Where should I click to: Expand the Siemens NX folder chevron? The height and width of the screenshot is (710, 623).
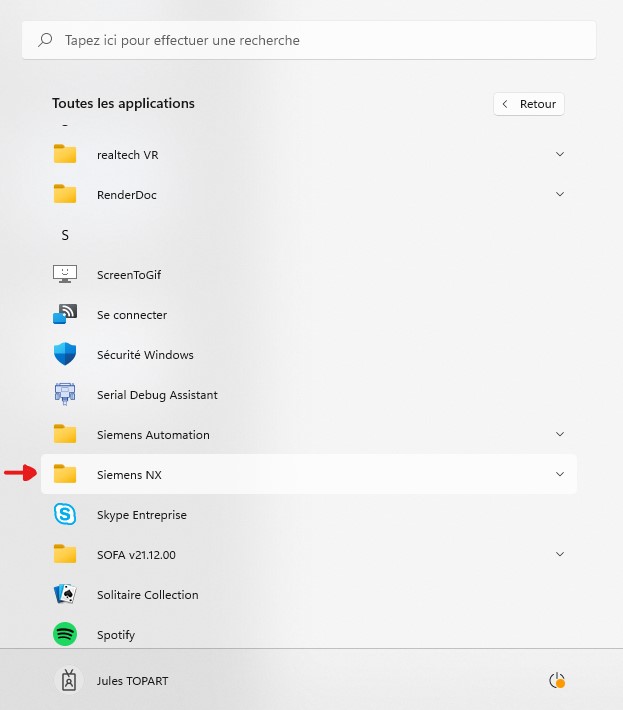tap(560, 474)
